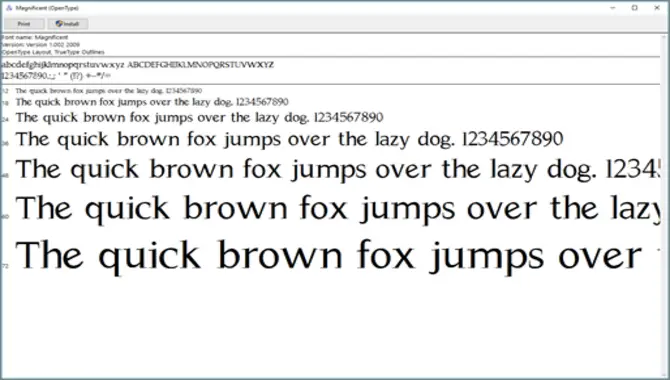Image resolution: width=670 pixels, height=380 pixels.
Task: Close the Magnificent font window
Action: (657, 8)
